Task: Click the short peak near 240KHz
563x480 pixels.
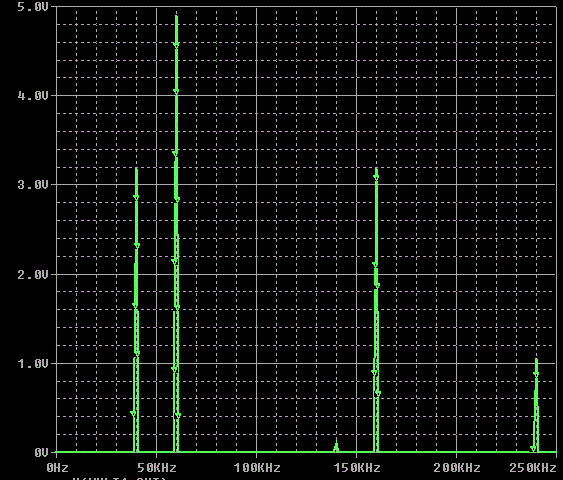Action: click(x=535, y=405)
